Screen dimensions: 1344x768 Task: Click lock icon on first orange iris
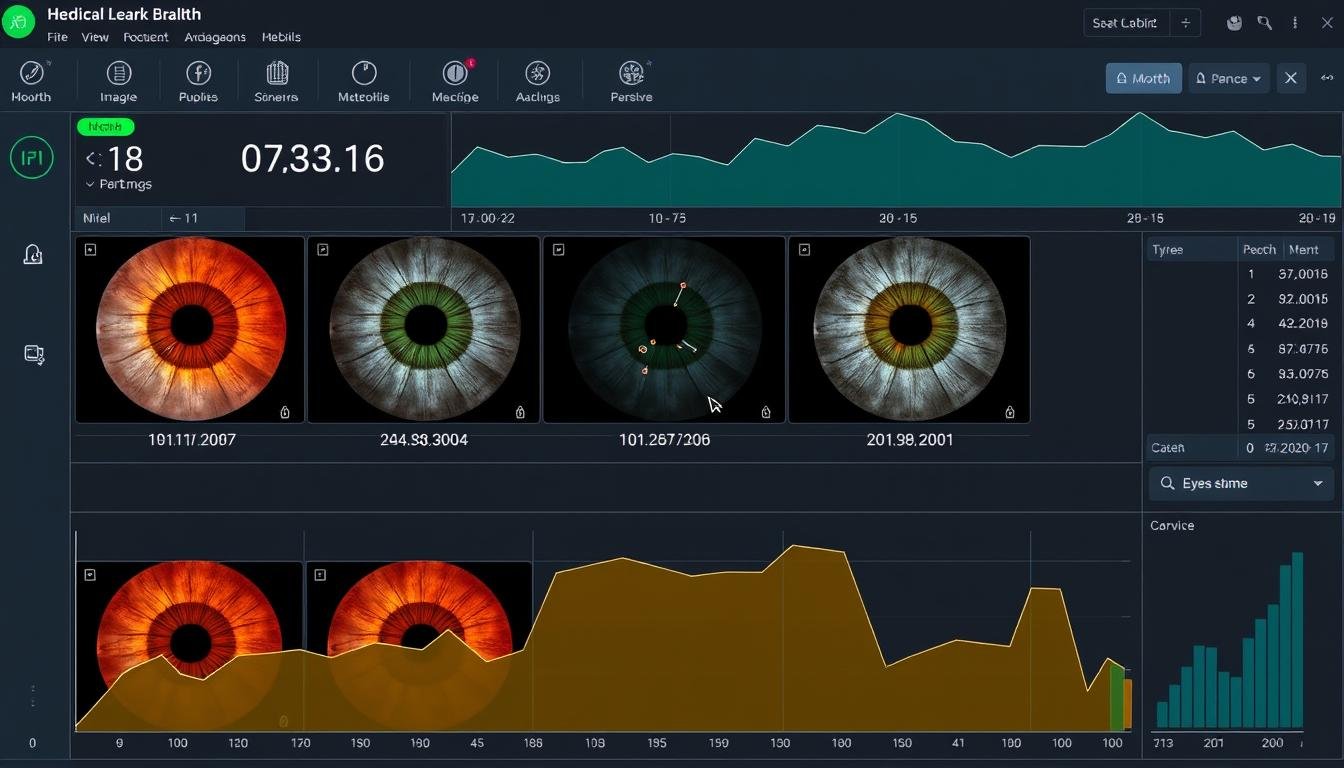pyautogui.click(x=284, y=412)
